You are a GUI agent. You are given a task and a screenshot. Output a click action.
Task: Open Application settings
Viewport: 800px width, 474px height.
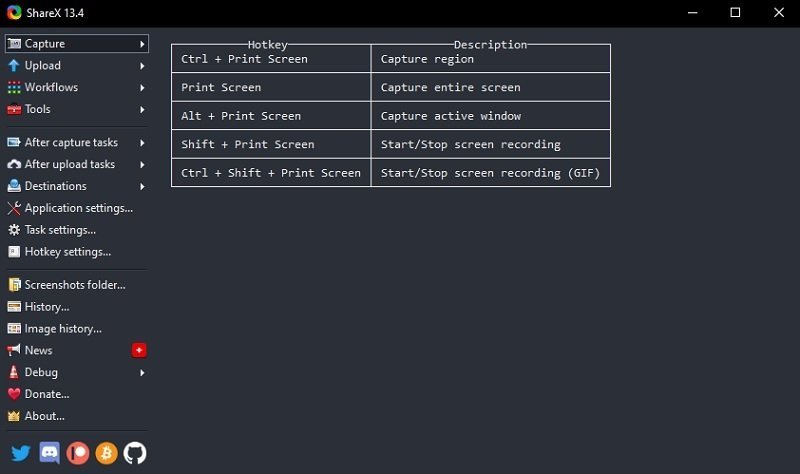[x=78, y=208]
